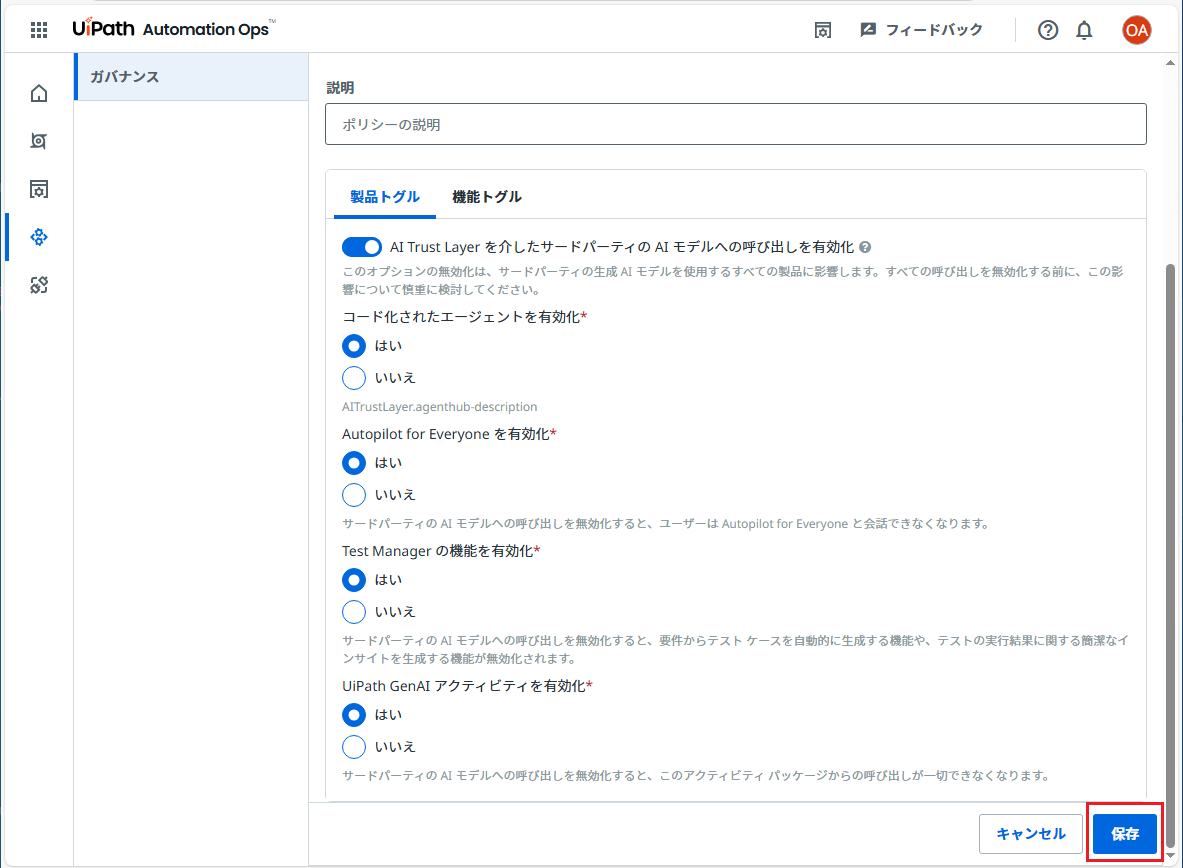1183x868 pixels.
Task: Click the フィードバック feedback link
Action: [921, 29]
